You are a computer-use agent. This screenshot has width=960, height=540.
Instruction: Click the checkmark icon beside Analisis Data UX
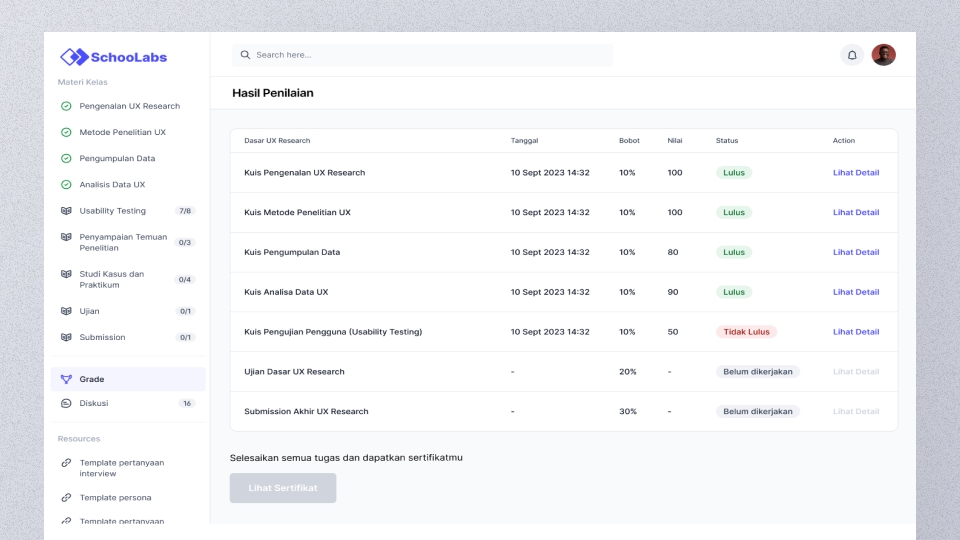pyautogui.click(x=66, y=184)
